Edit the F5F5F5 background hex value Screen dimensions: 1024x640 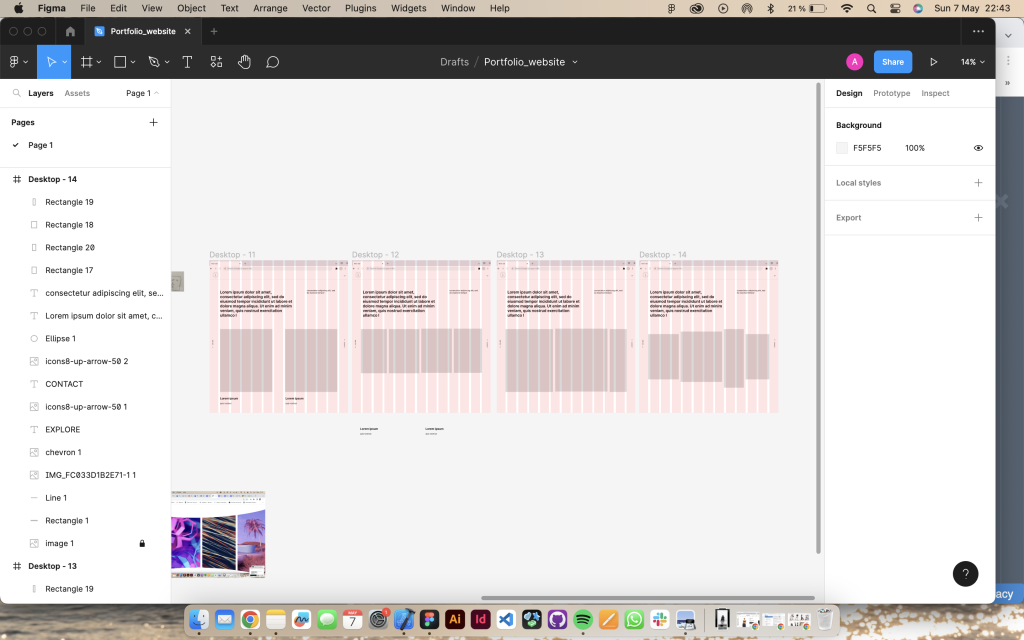pyautogui.click(x=867, y=148)
